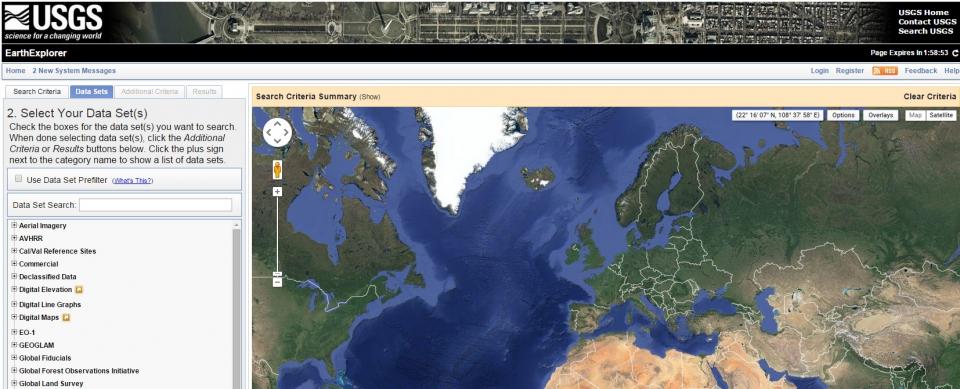Screen dimensions: 960x389
Task: Click the USGS logo in the header
Action: click(53, 22)
